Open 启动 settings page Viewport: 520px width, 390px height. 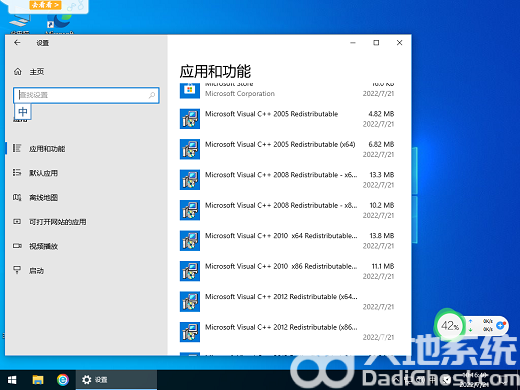[36, 271]
